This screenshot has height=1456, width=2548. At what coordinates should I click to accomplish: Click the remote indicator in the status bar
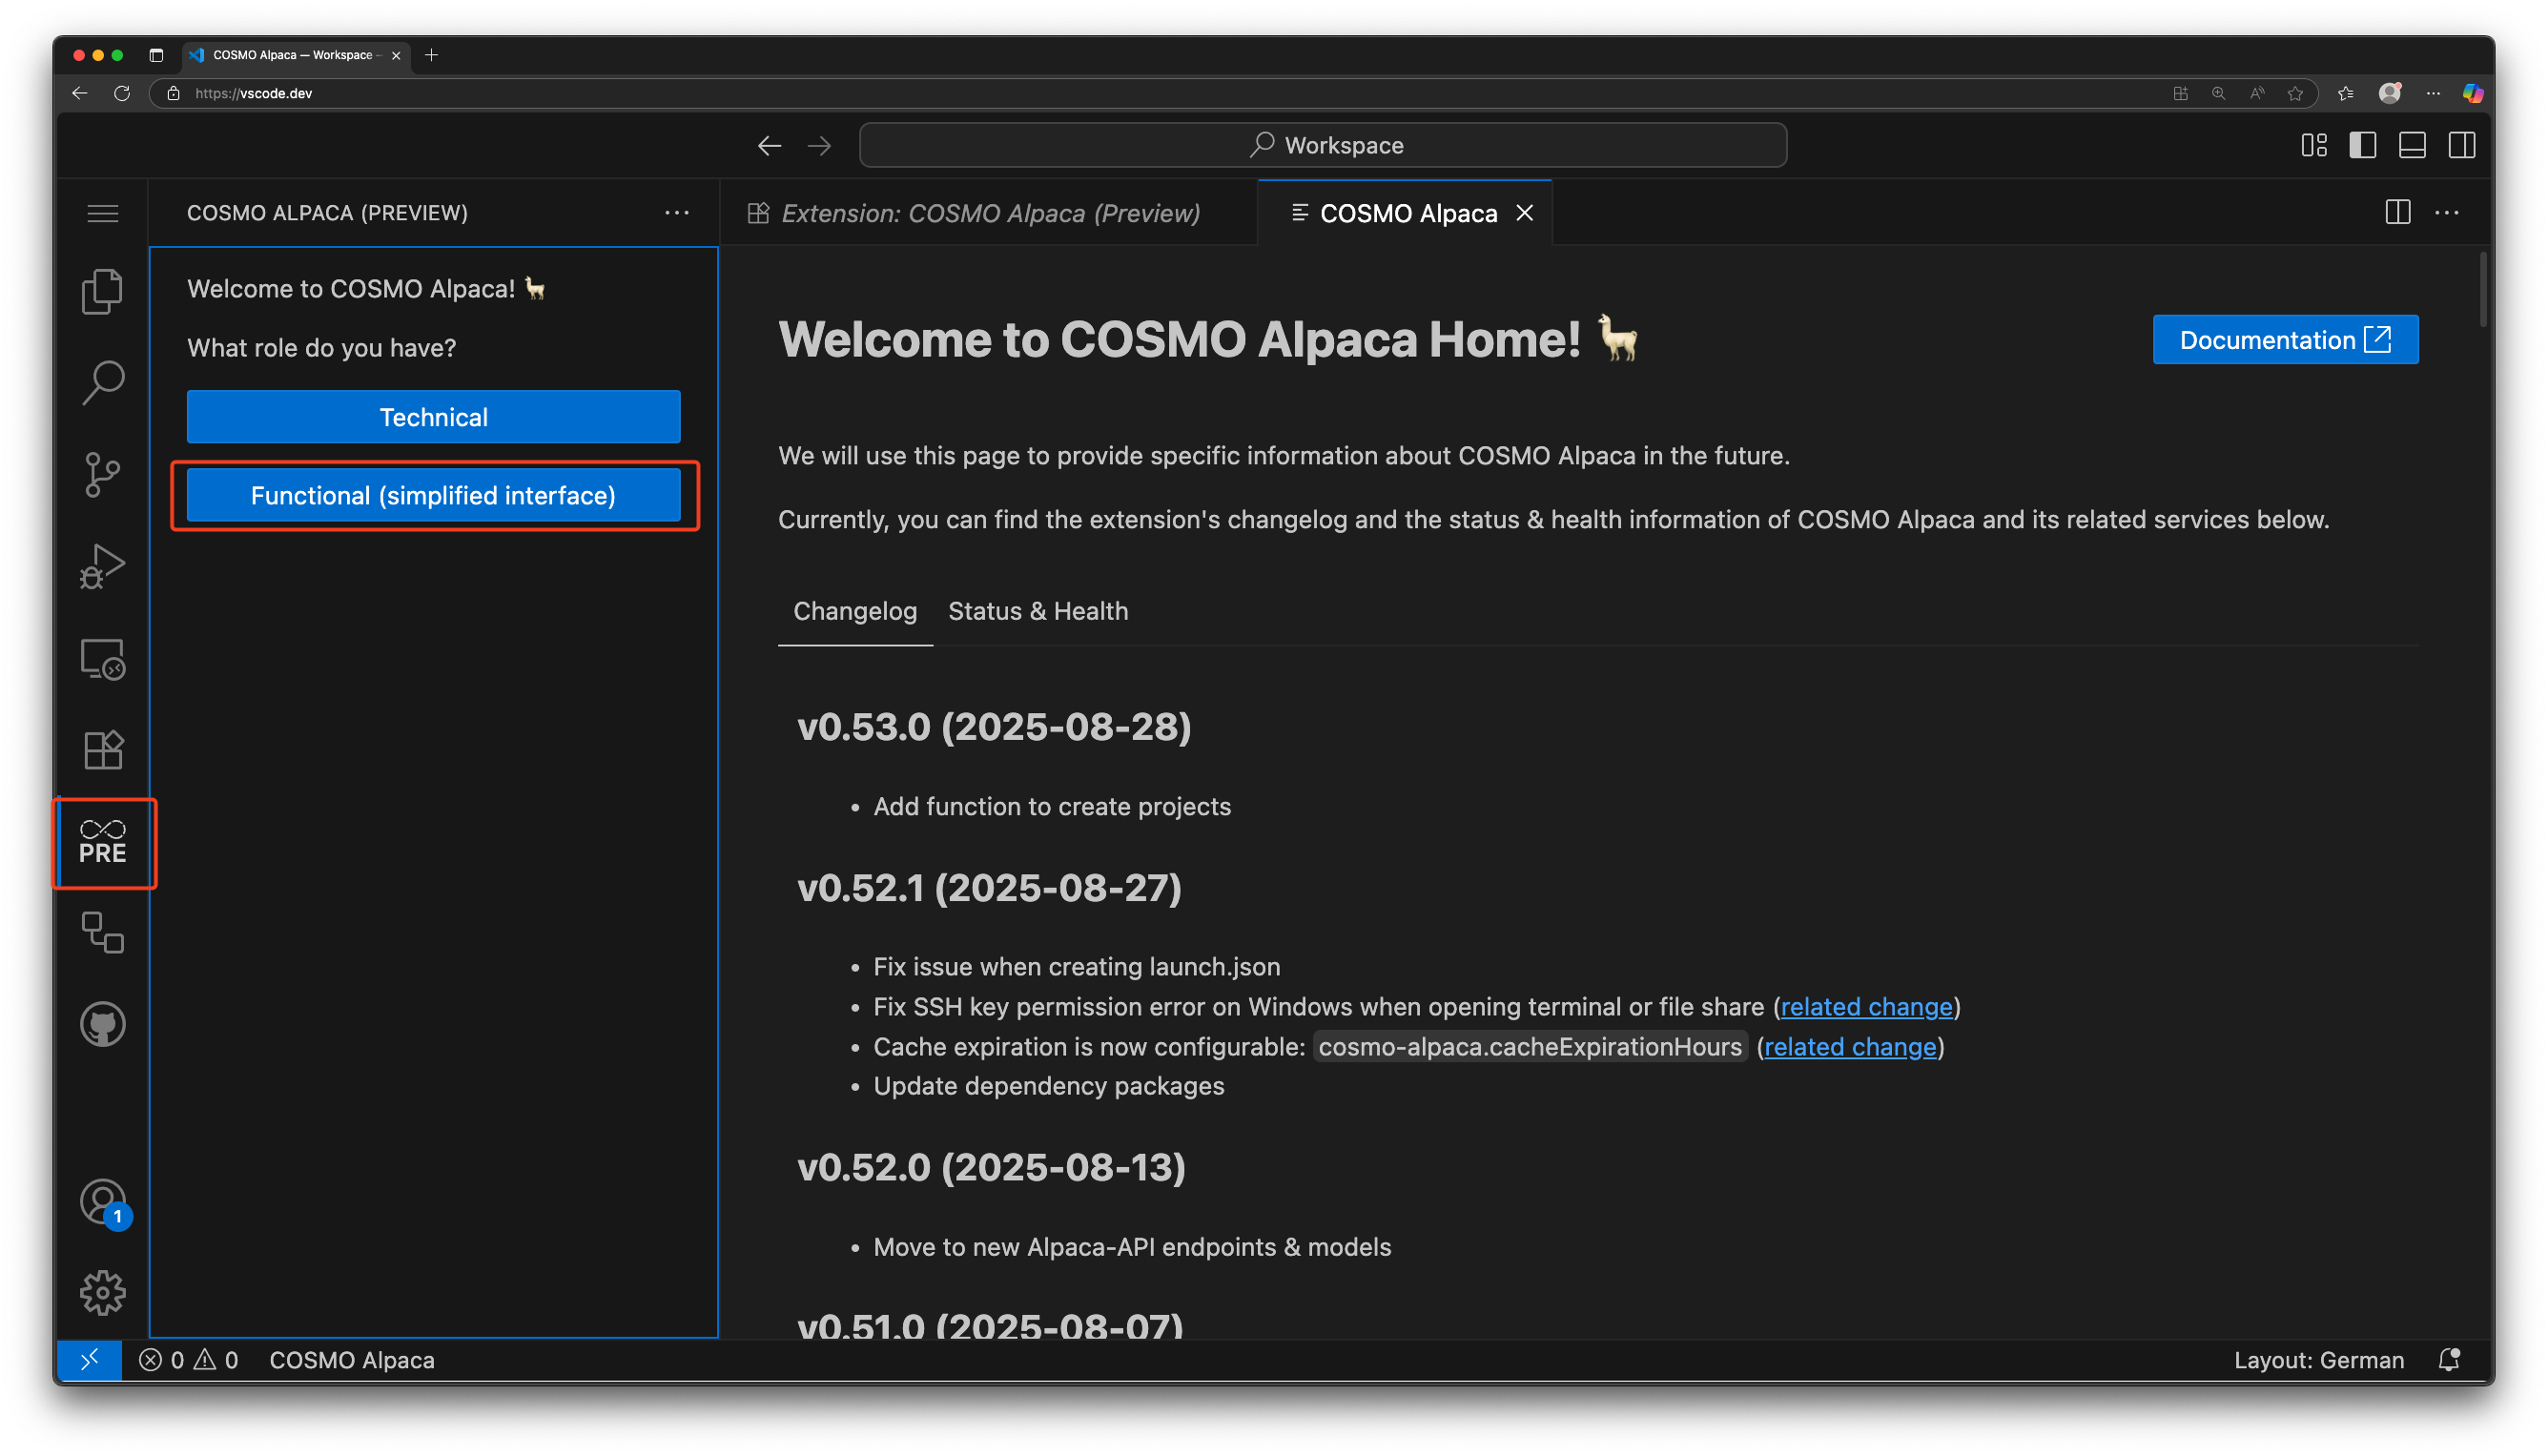pyautogui.click(x=89, y=1360)
